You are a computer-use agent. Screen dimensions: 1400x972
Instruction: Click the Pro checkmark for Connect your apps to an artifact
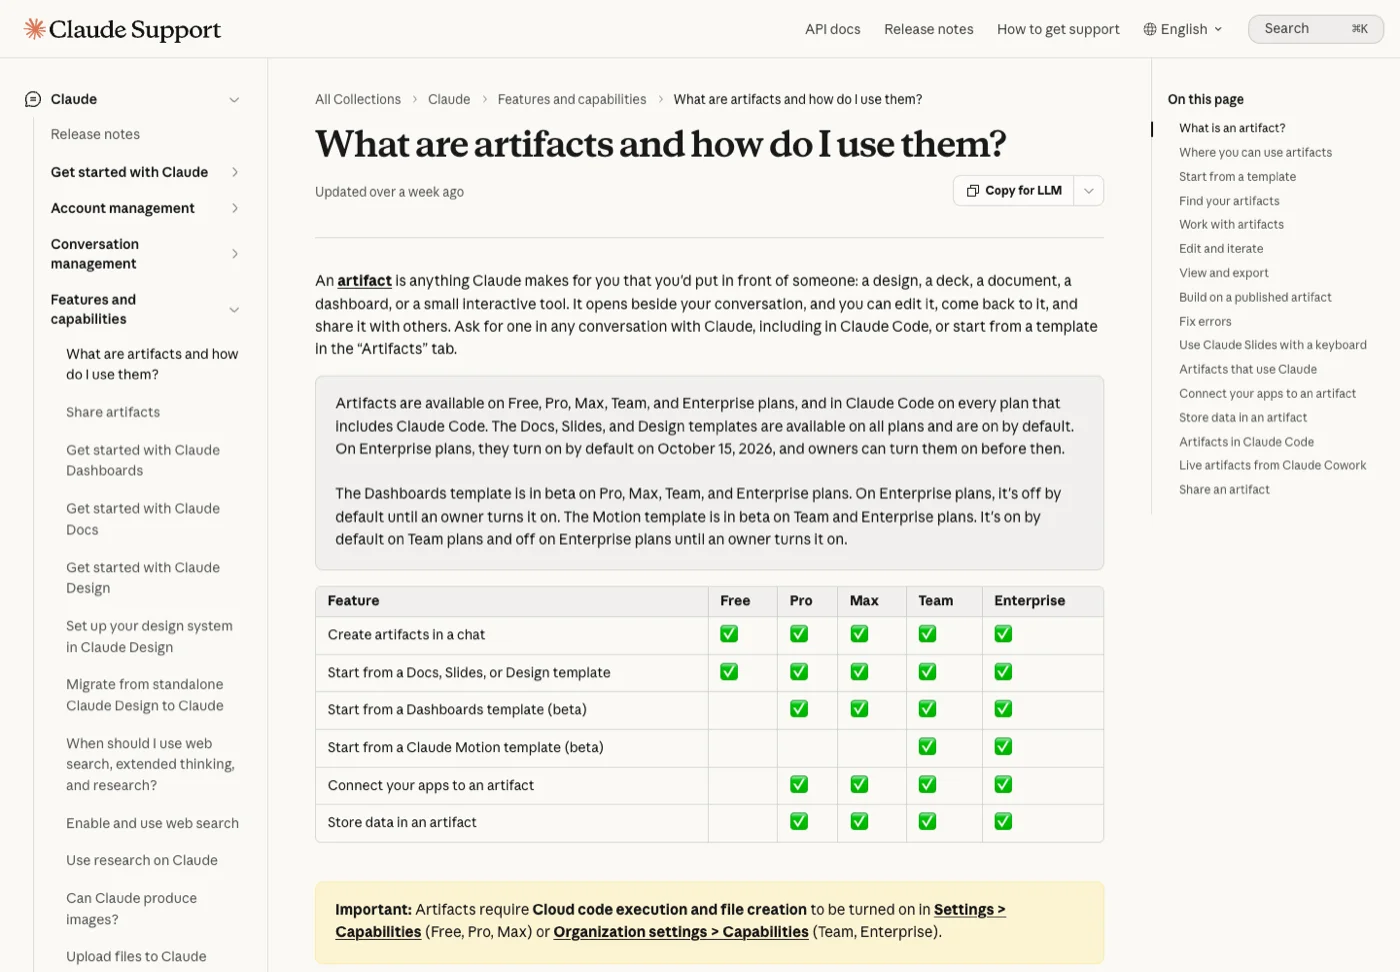(x=799, y=785)
